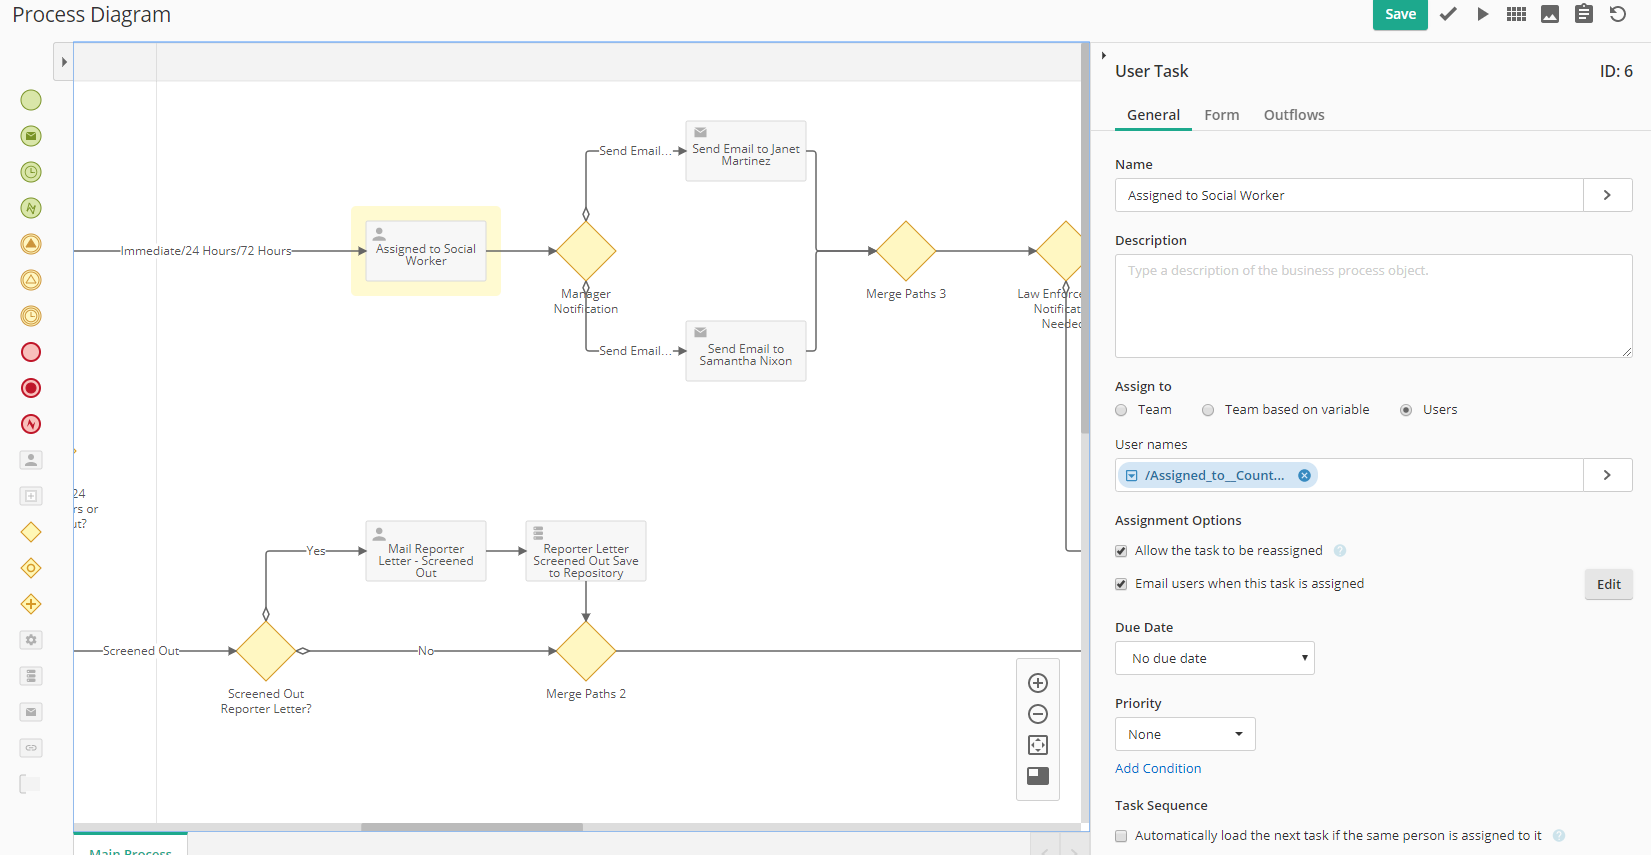Open the grid view icon in toolbar
The width and height of the screenshot is (1651, 855).
coord(1516,14)
